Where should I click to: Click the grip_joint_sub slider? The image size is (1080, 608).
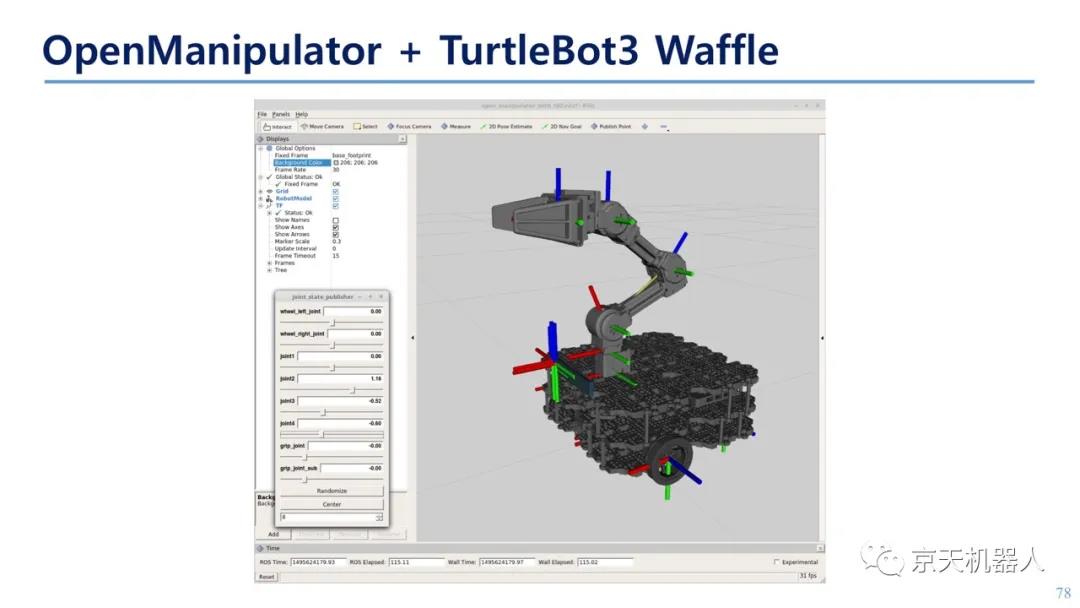(331, 479)
